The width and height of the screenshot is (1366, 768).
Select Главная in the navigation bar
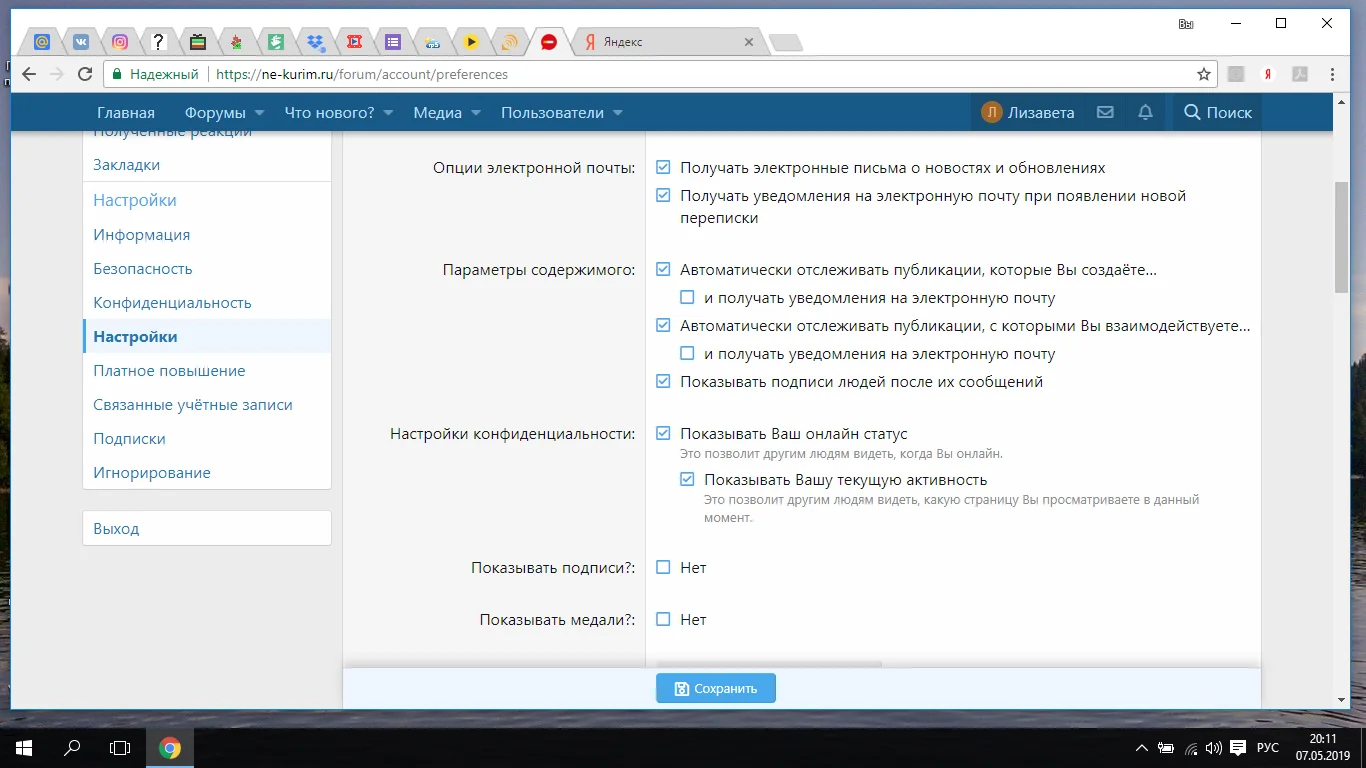tap(125, 112)
